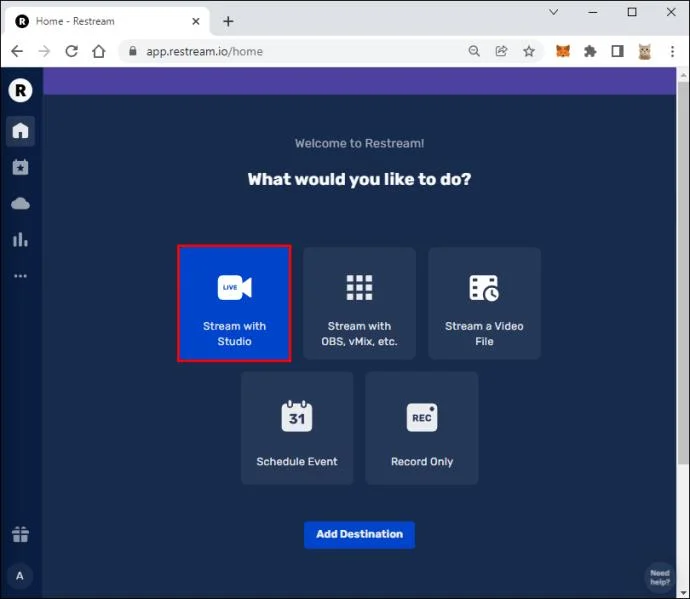Viewport: 690px width, 599px height.
Task: Open the cloud storage sidebar icon
Action: (20, 203)
